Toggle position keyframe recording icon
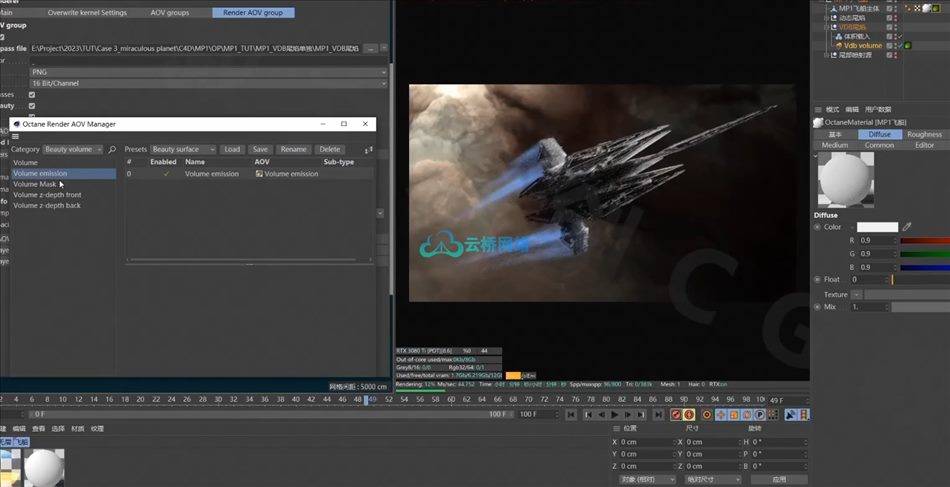950x487 pixels. click(721, 414)
